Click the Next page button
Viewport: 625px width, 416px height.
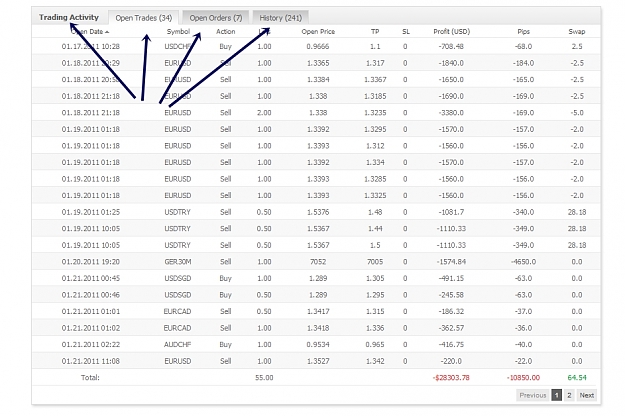click(587, 395)
